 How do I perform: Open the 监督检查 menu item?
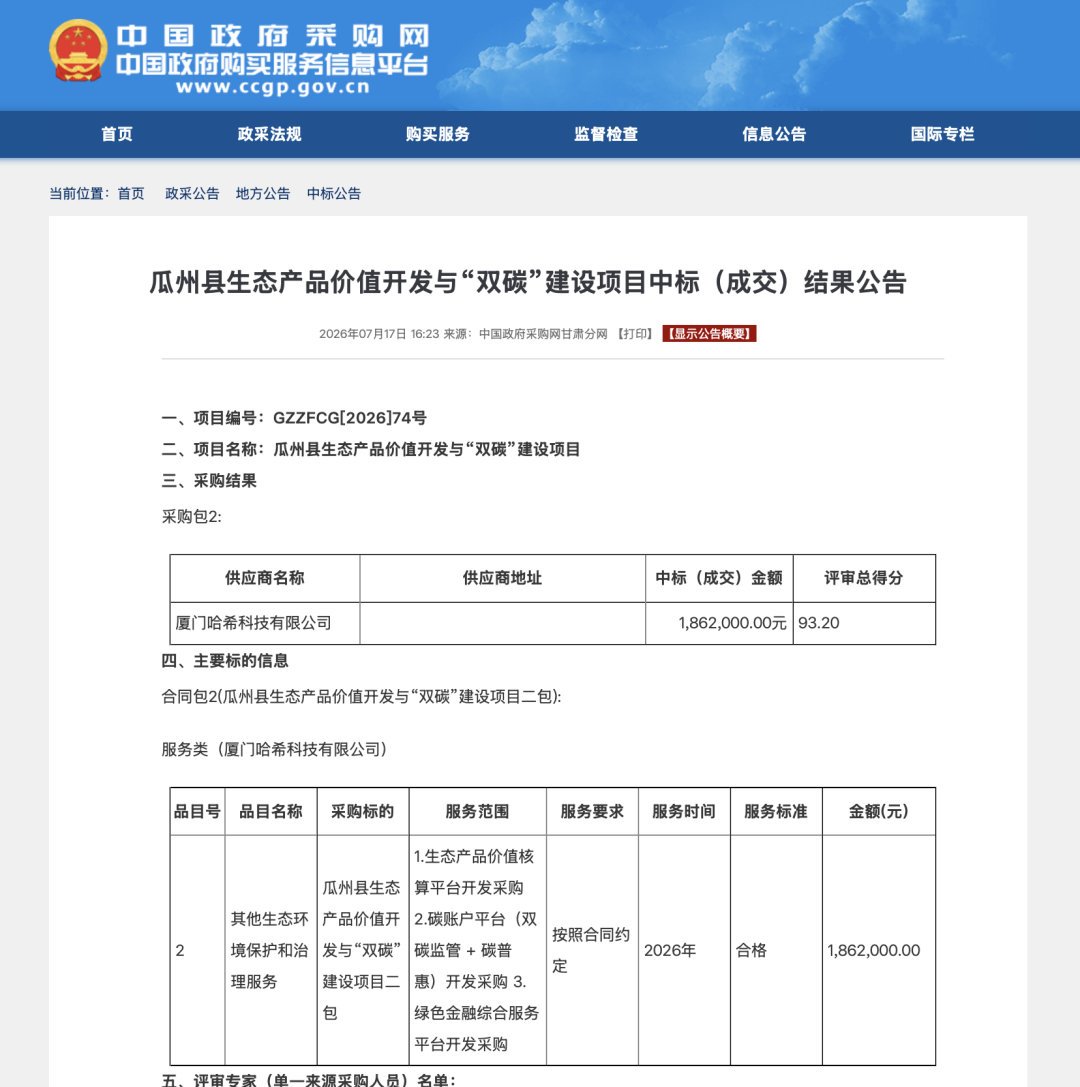(x=607, y=134)
